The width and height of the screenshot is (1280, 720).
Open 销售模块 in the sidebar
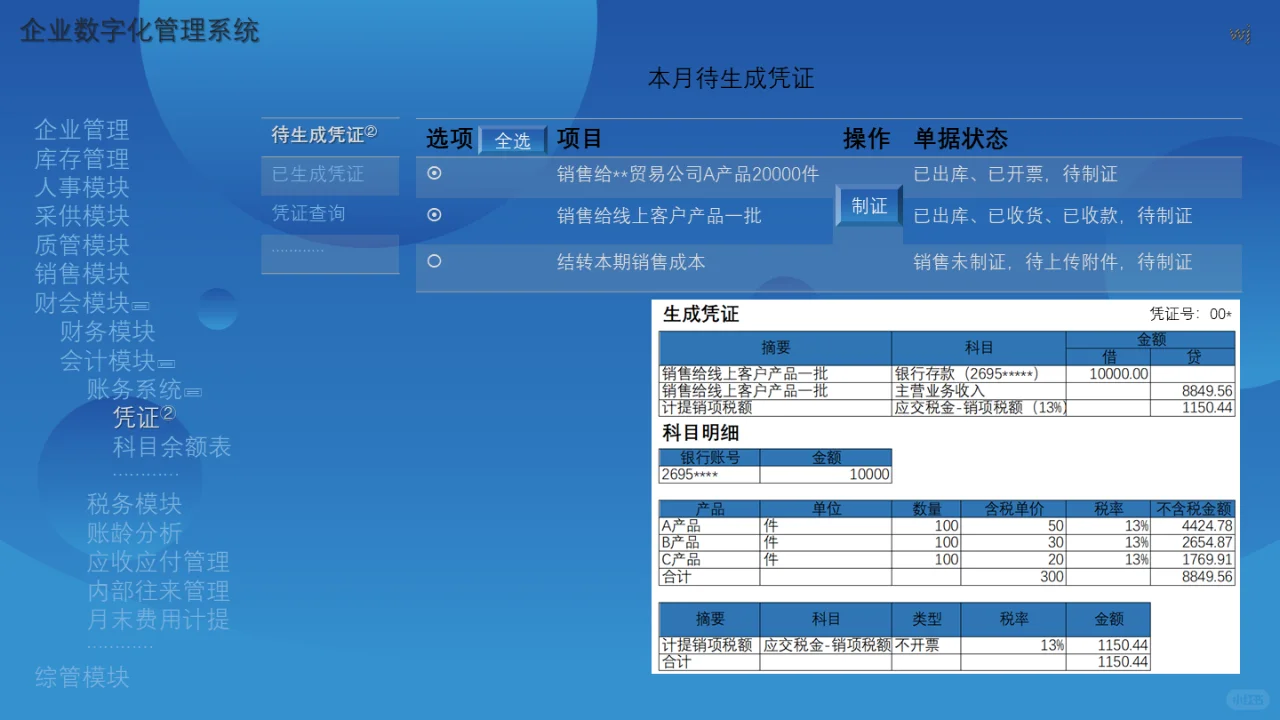(x=82, y=273)
